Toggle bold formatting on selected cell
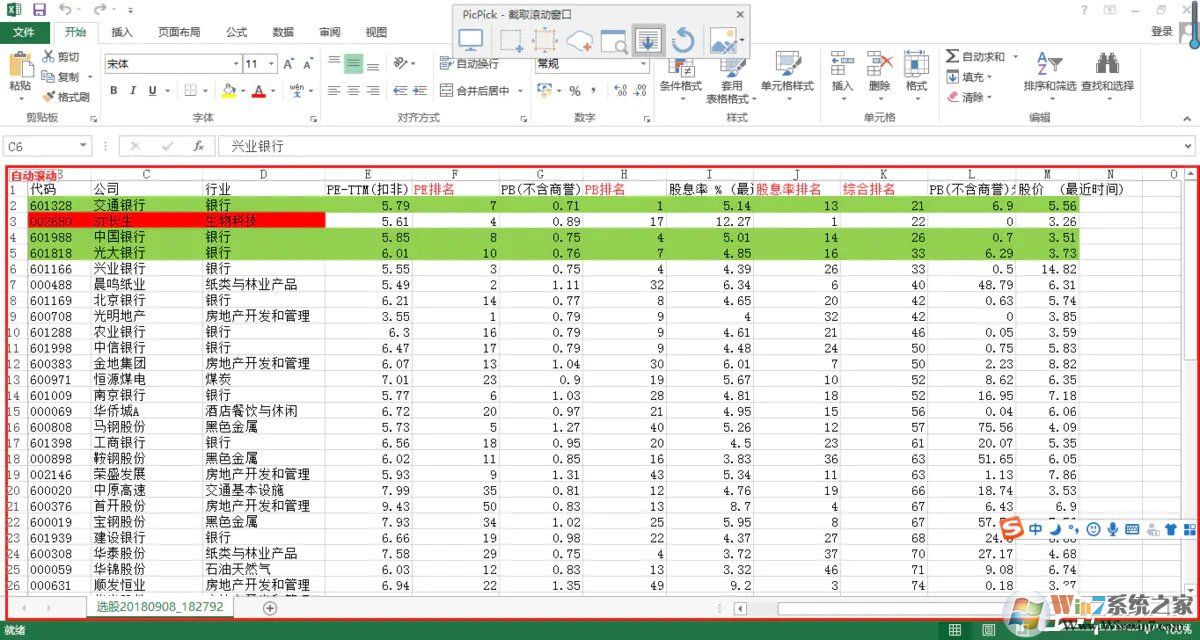 click(115, 89)
